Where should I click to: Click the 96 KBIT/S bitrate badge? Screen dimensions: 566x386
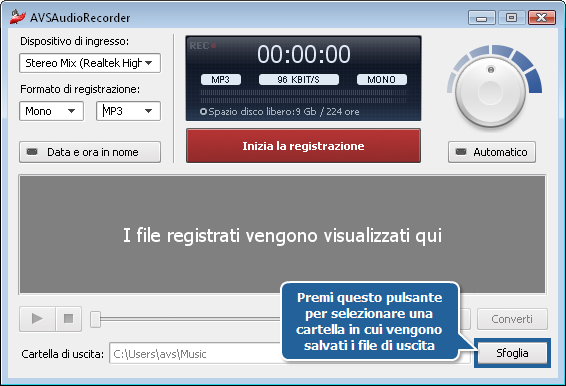(x=299, y=79)
